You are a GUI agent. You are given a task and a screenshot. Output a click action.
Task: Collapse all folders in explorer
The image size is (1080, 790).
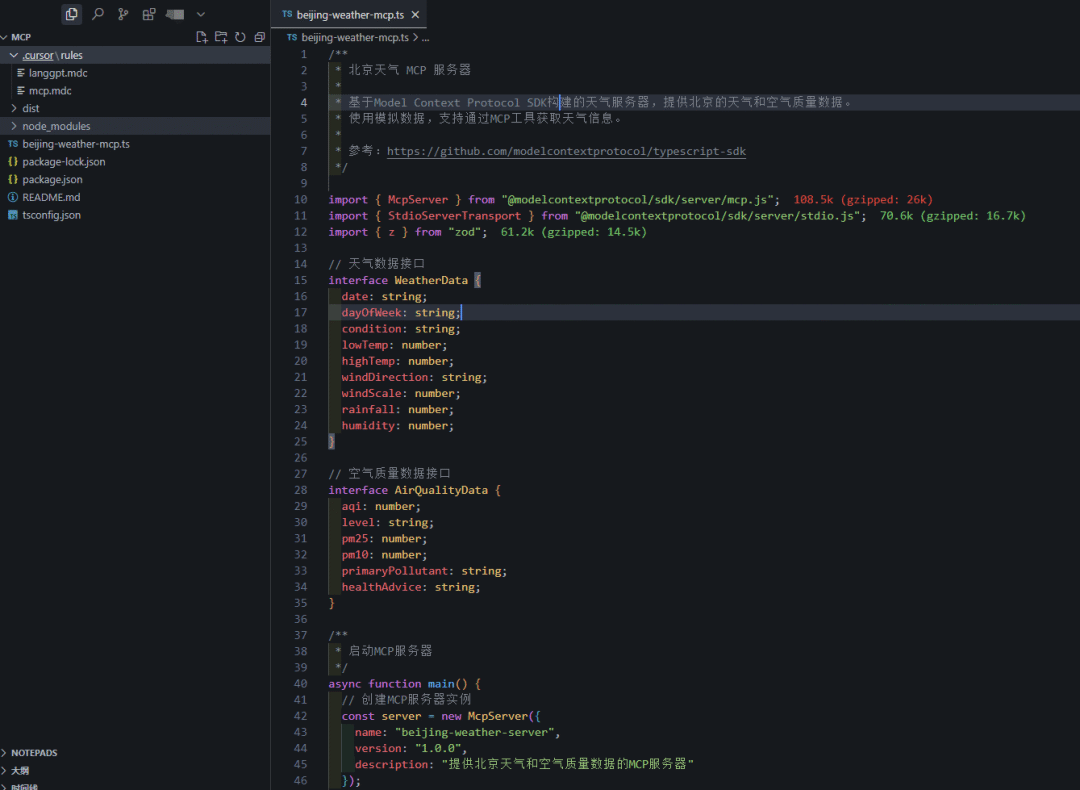click(260, 37)
